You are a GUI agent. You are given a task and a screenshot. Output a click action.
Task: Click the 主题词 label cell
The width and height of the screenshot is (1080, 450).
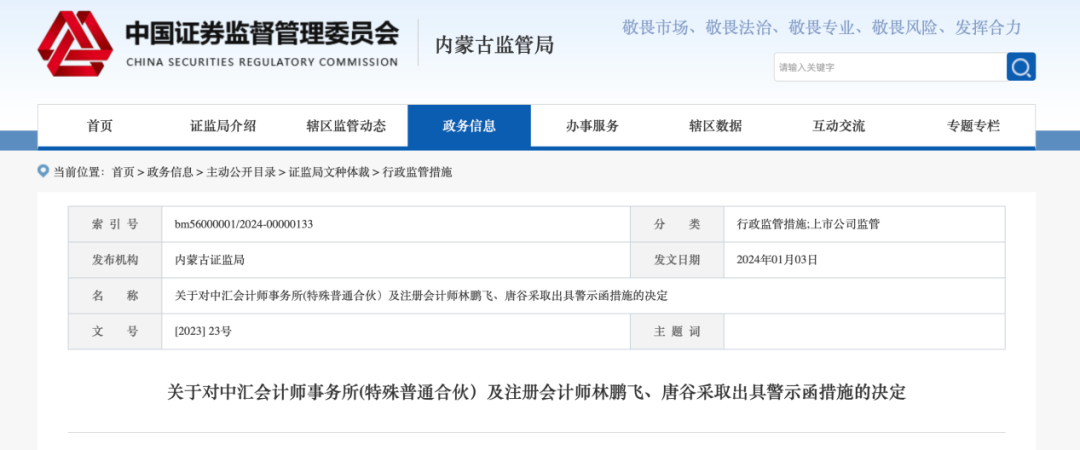pyautogui.click(x=677, y=331)
